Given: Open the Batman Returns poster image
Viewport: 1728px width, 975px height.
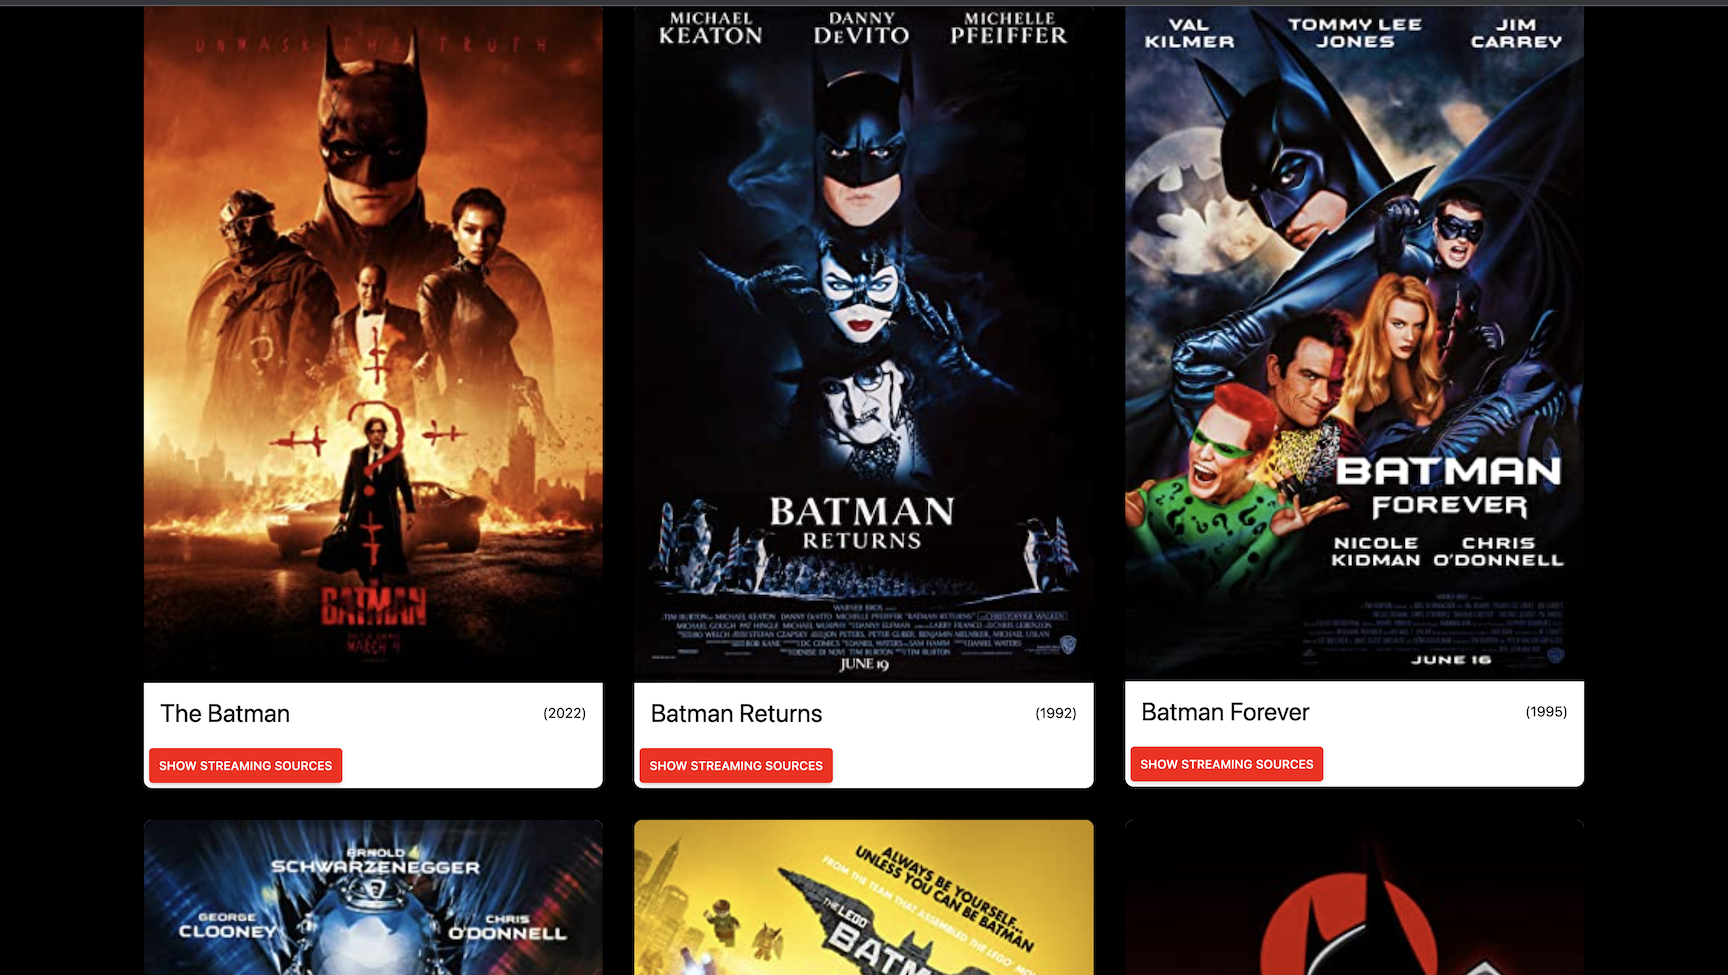Looking at the screenshot, I should 864,342.
